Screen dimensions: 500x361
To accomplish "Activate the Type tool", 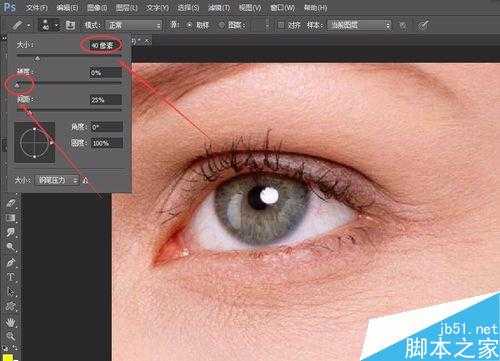I will (11, 277).
